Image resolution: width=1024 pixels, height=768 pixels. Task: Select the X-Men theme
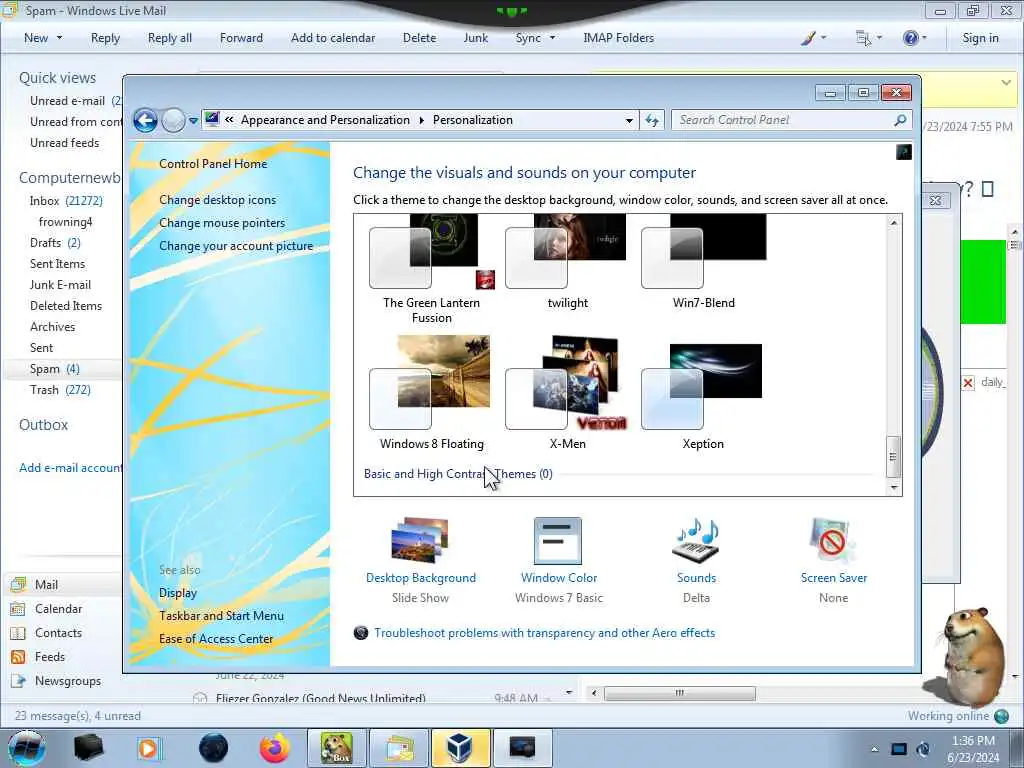click(x=568, y=393)
